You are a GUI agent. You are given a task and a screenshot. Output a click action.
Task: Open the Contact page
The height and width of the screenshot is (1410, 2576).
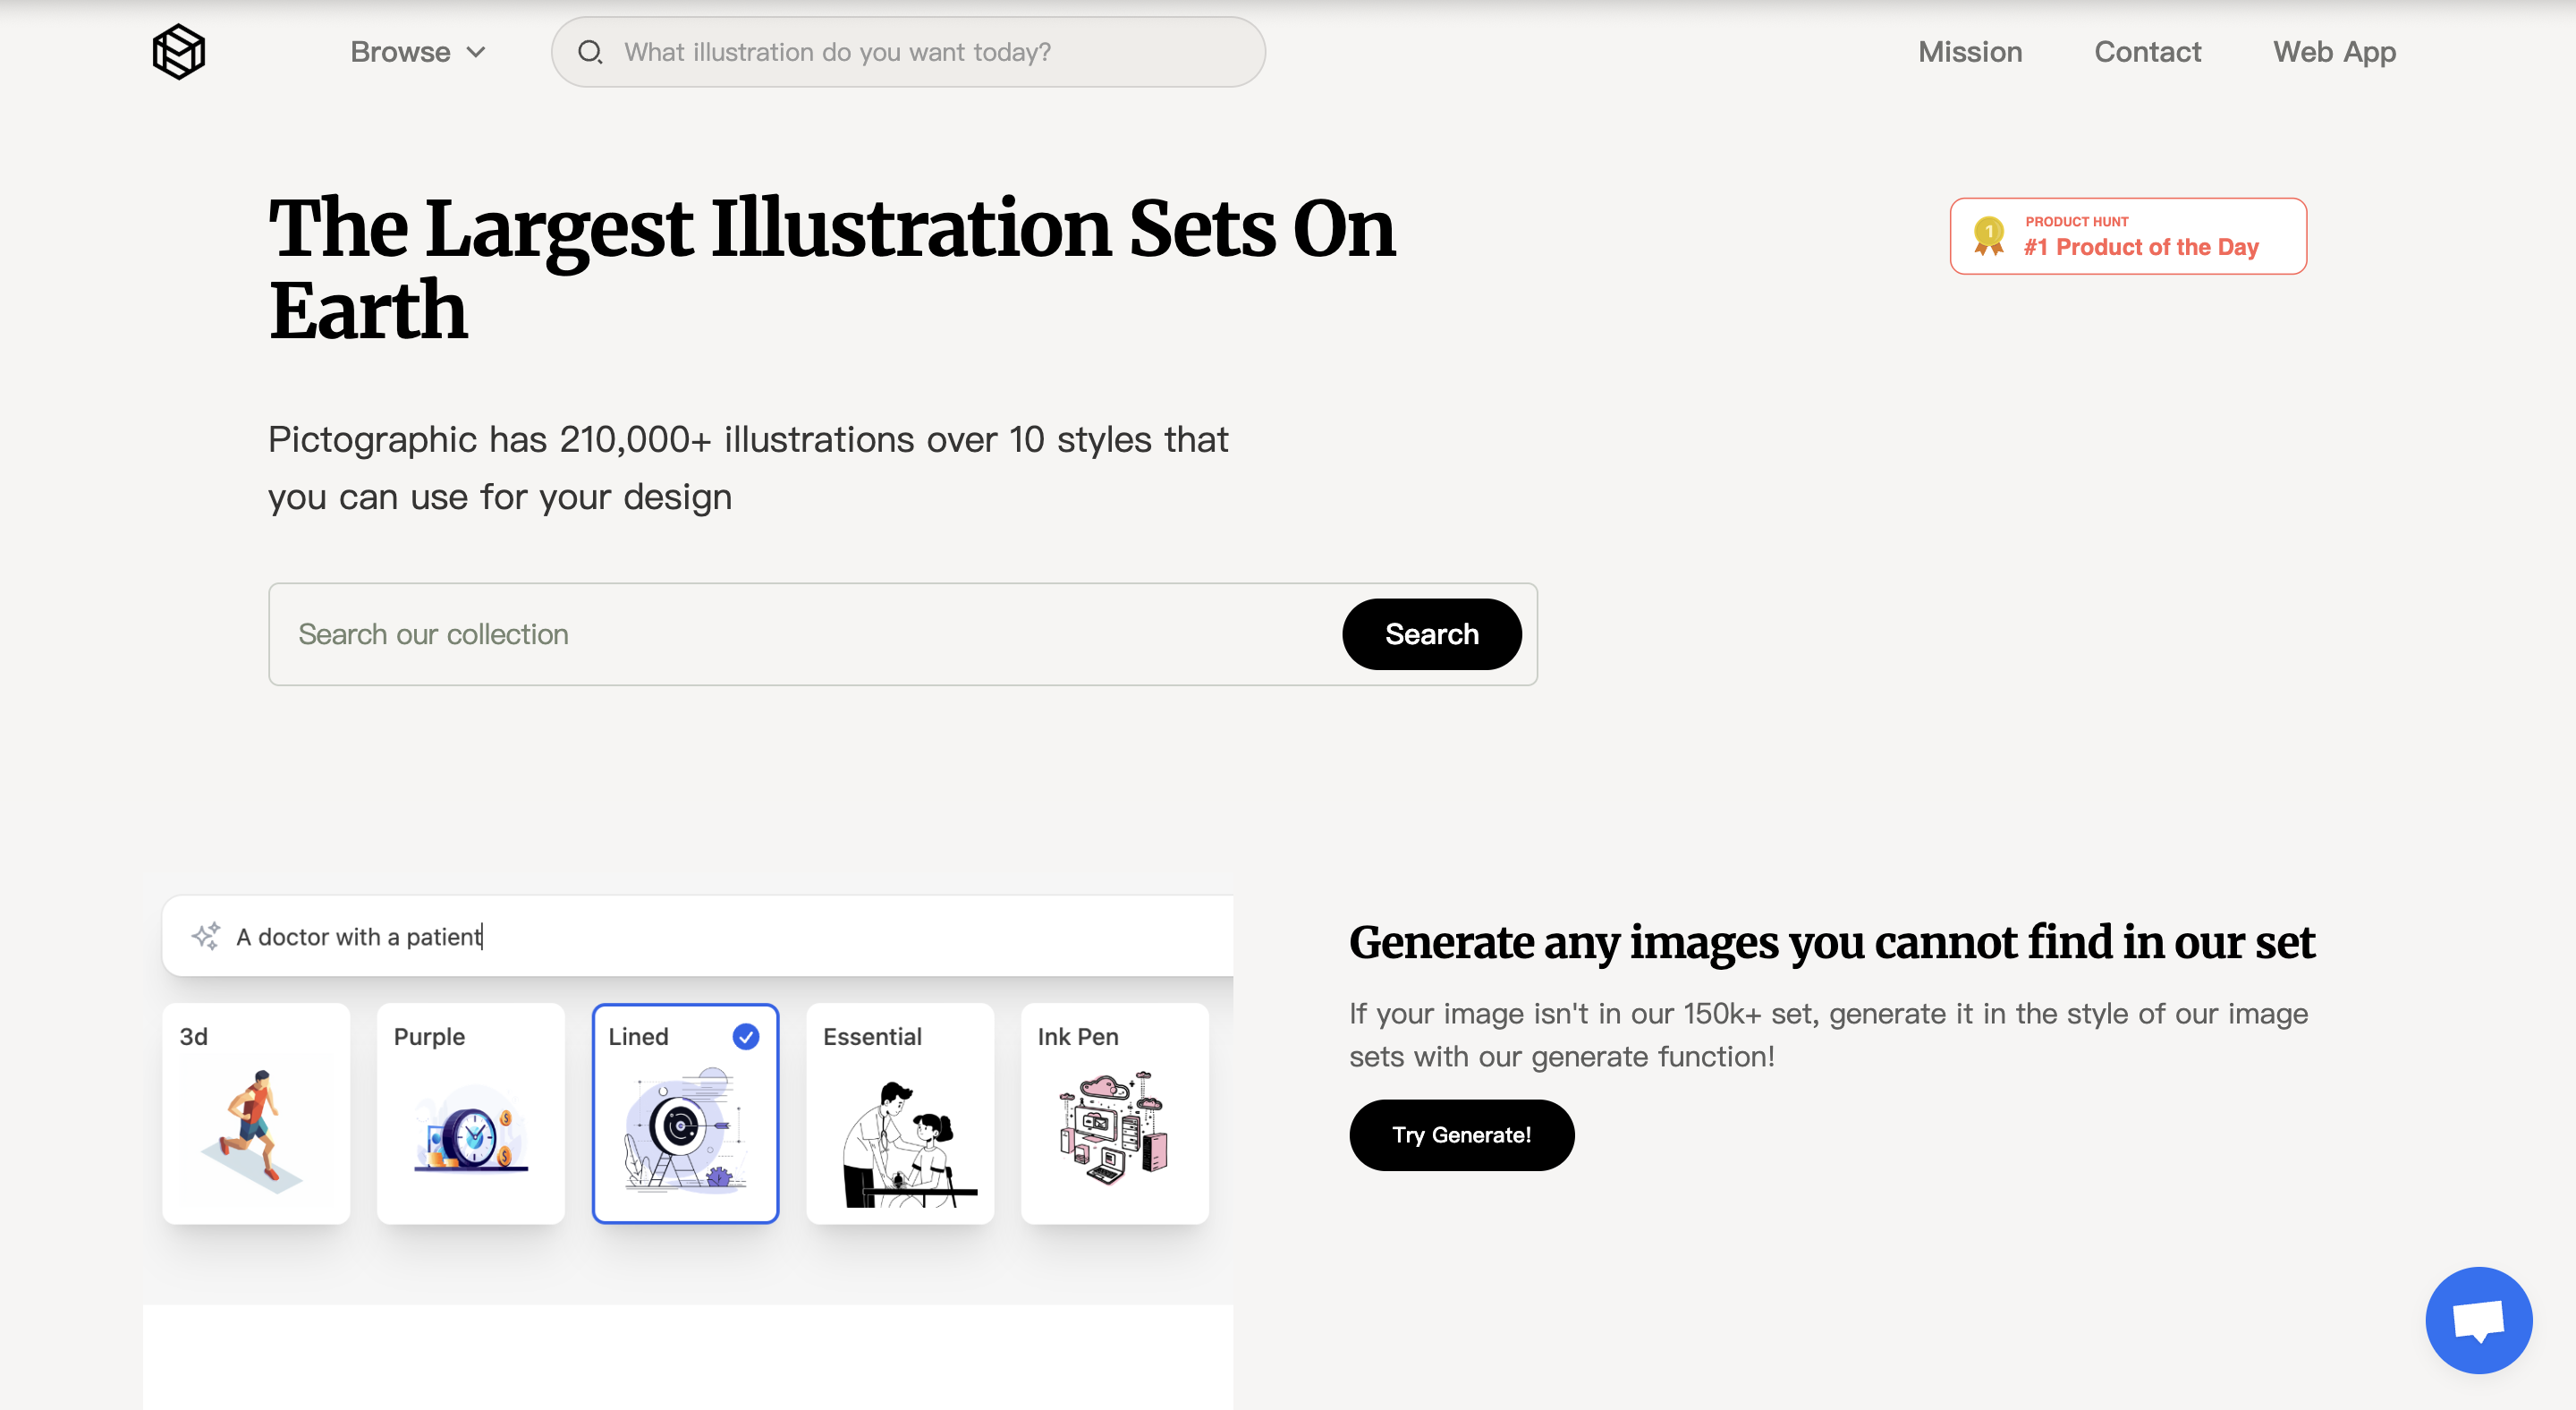pyautogui.click(x=2147, y=52)
